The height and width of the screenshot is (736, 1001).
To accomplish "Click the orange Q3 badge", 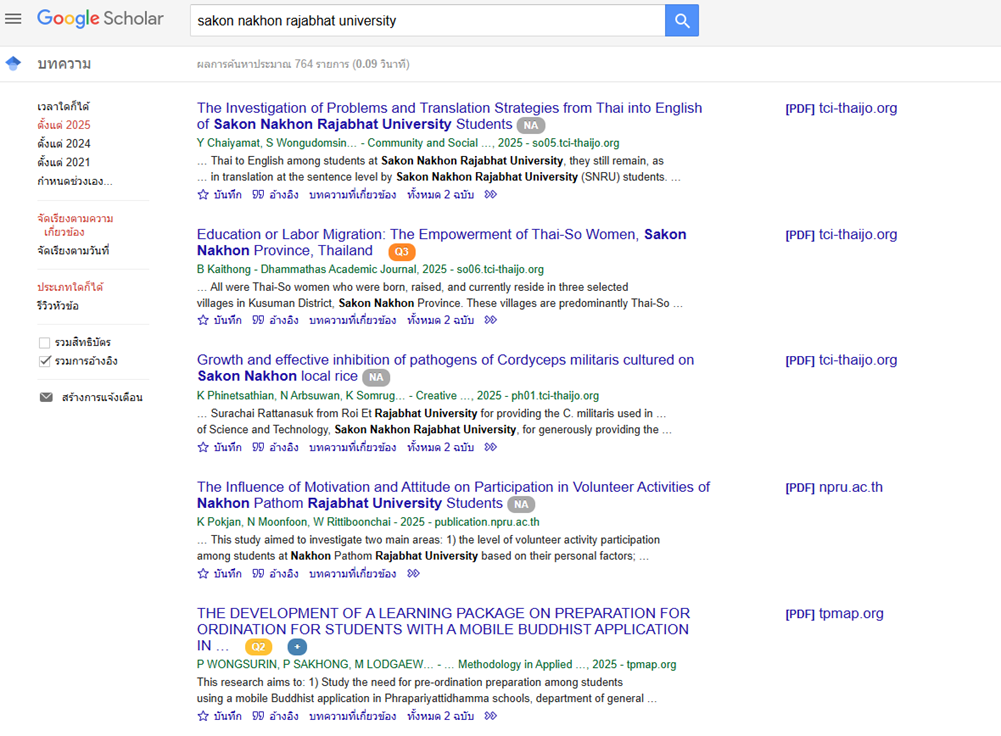I will tap(401, 252).
